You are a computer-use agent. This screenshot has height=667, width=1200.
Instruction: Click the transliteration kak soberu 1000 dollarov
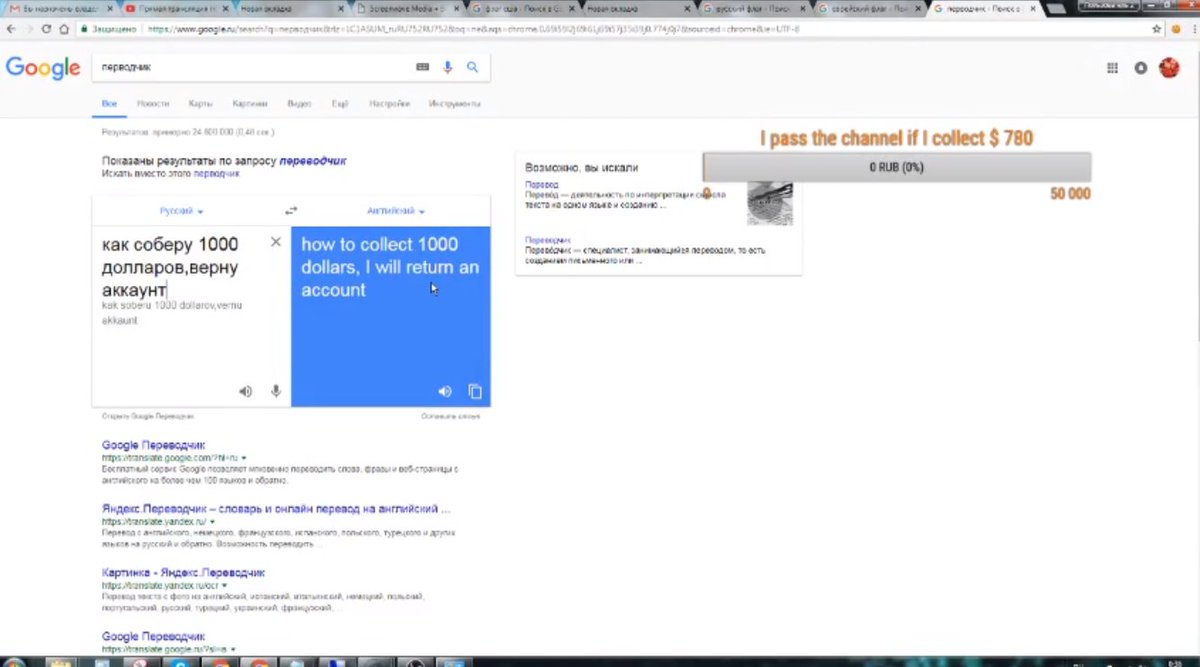171,313
